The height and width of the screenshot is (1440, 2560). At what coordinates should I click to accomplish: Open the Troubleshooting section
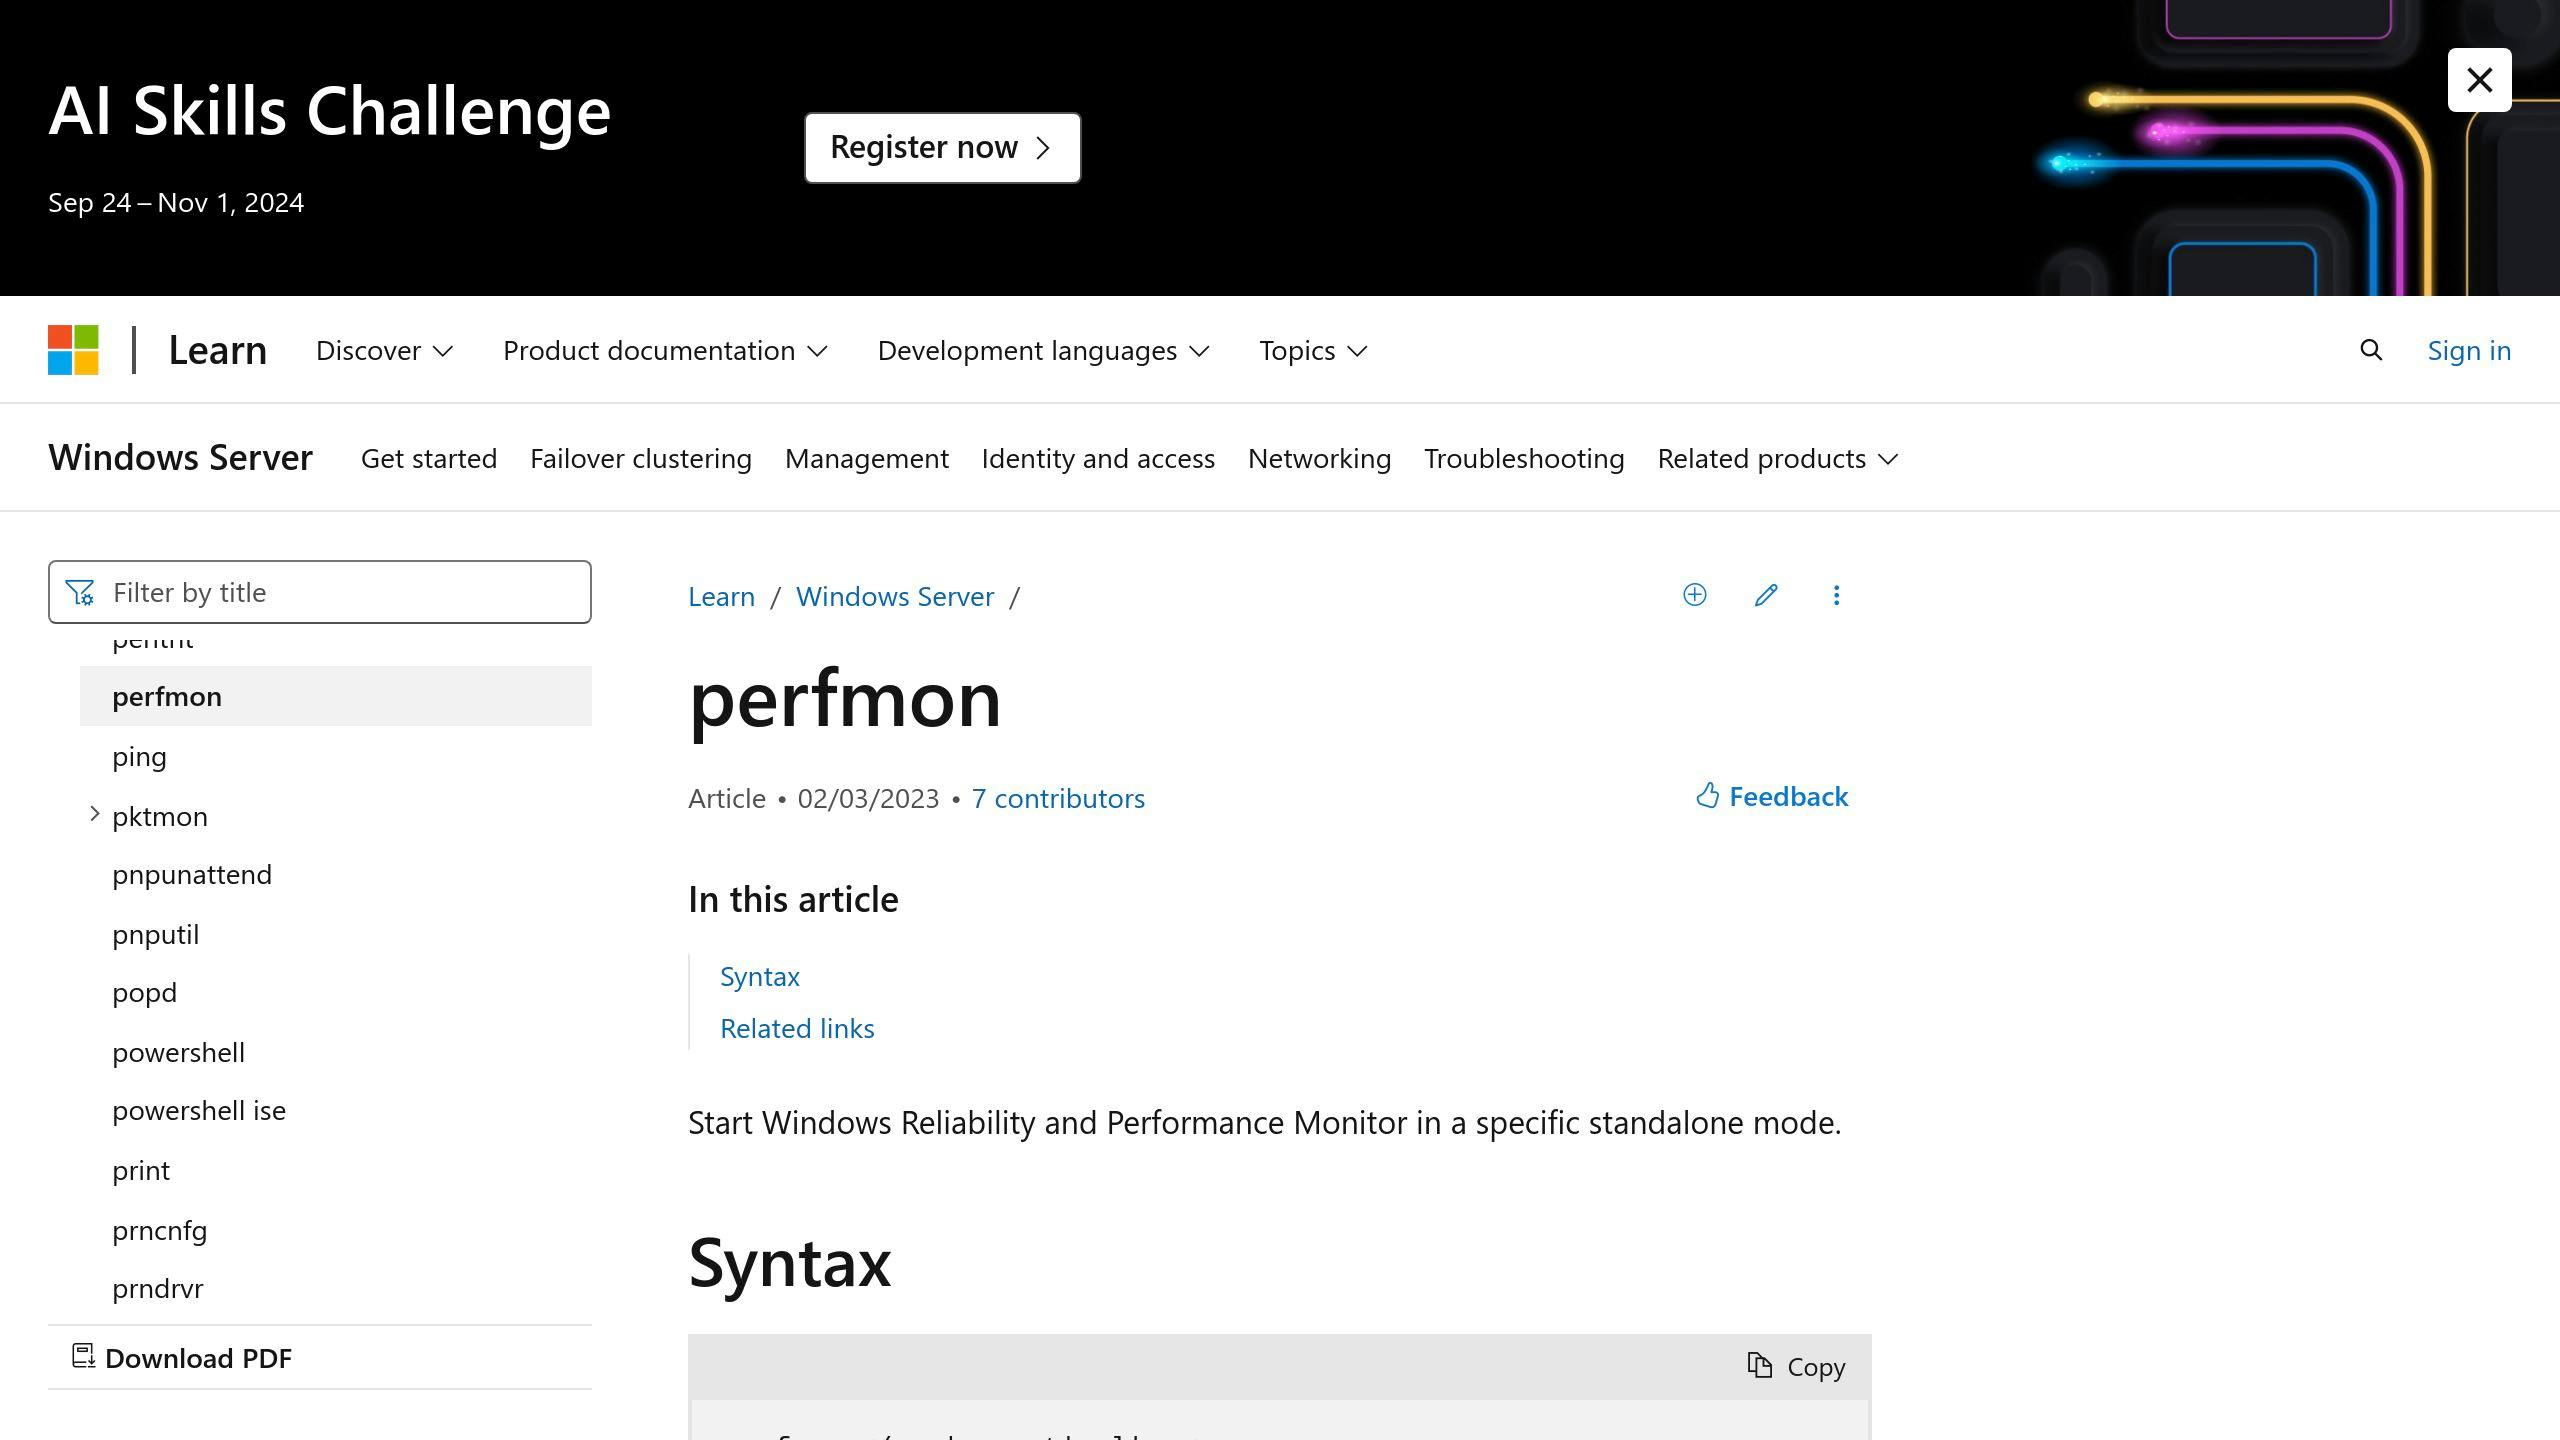[x=1524, y=458]
